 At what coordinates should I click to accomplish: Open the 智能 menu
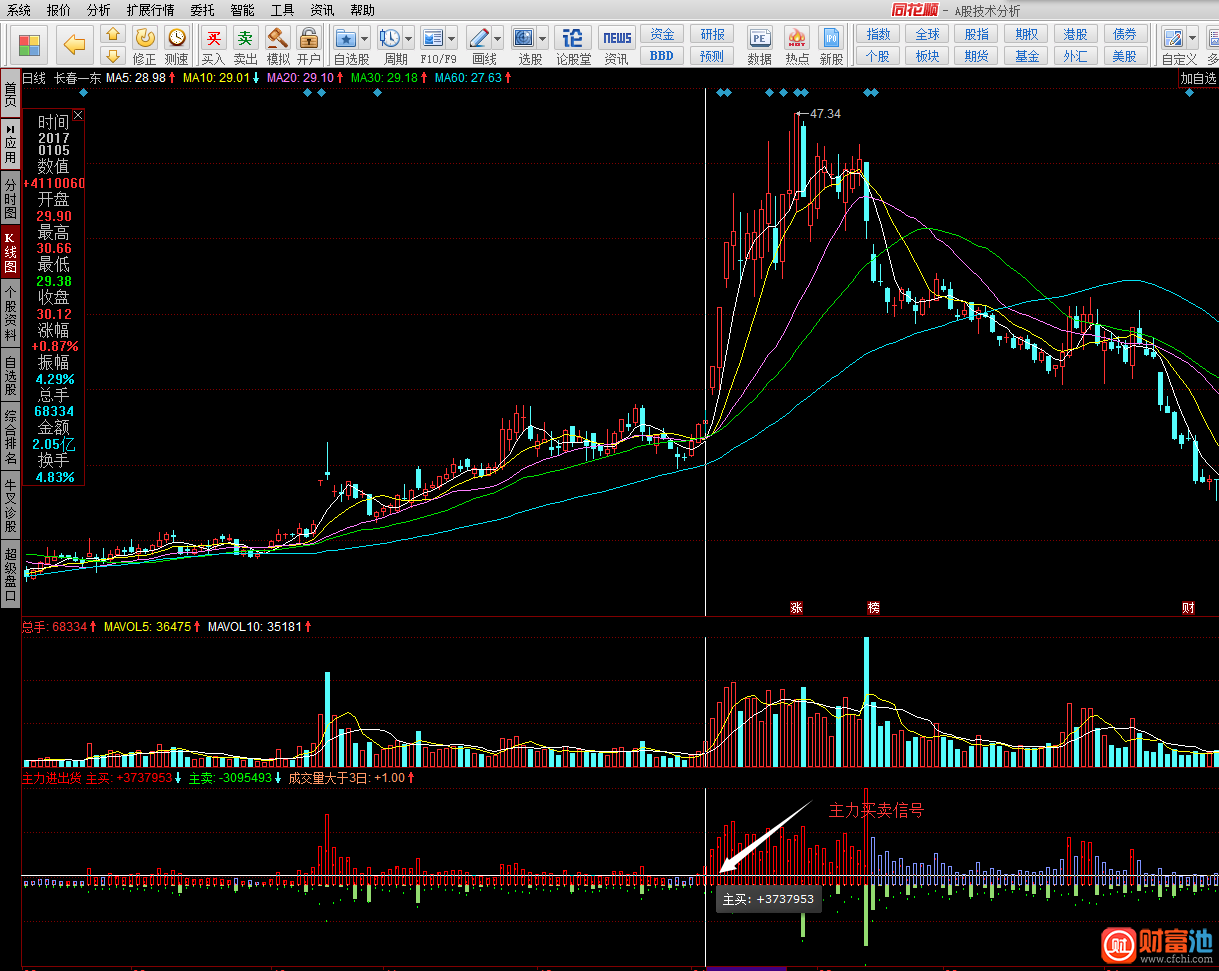click(242, 10)
